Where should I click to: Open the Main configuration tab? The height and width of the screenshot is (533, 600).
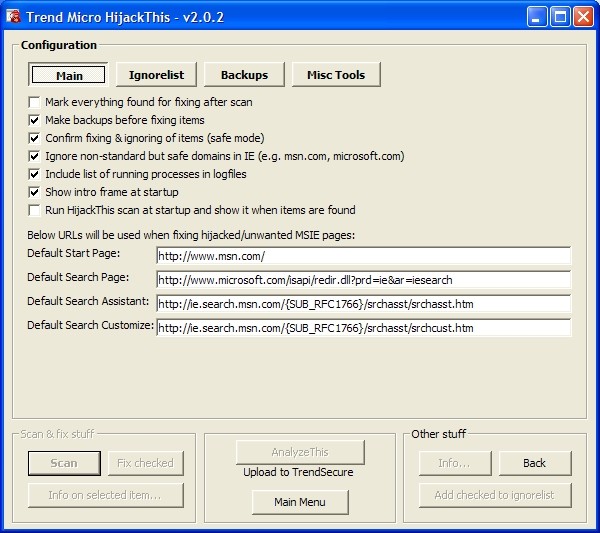68,75
